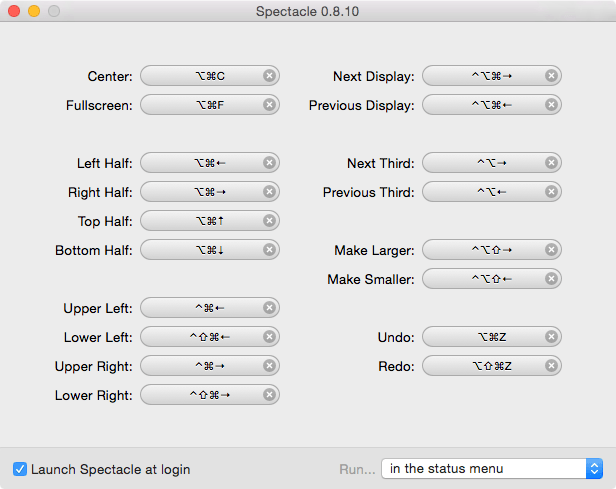This screenshot has height=489, width=616.
Task: Remove the Redo shortcut via x icon
Action: pyautogui.click(x=551, y=366)
